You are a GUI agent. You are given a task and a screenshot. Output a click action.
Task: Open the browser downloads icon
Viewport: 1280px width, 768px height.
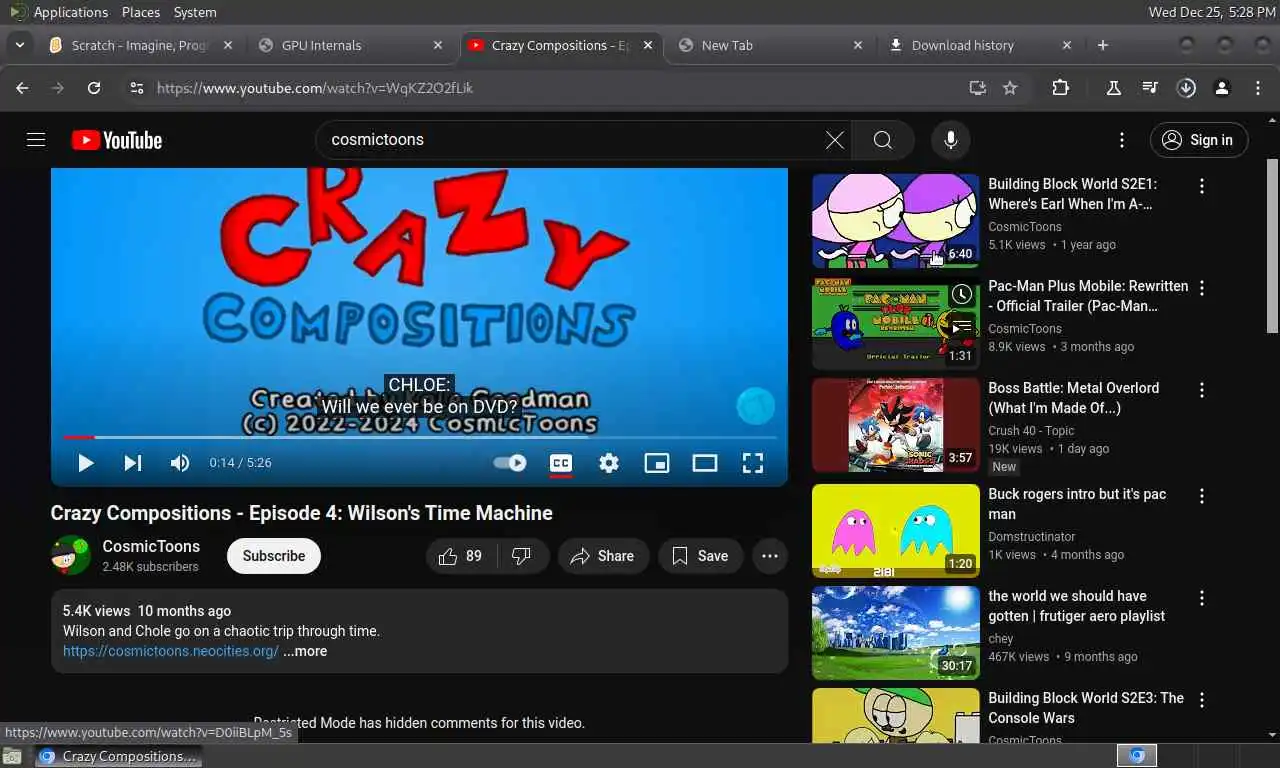1186,88
